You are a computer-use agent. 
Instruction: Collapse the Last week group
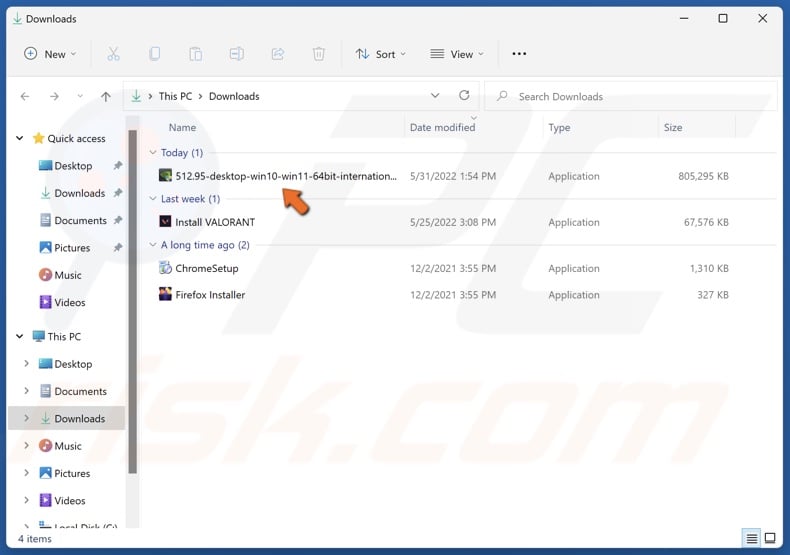pyautogui.click(x=153, y=198)
